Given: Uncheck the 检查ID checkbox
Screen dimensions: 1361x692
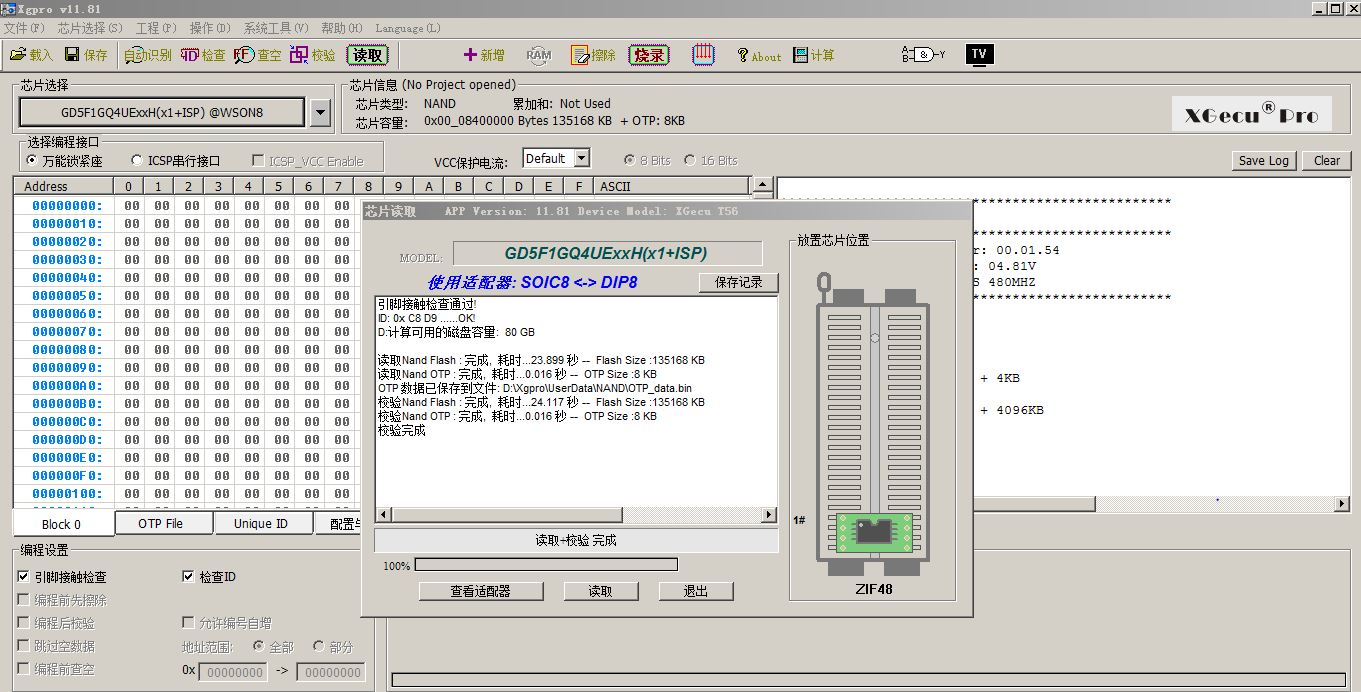Looking at the screenshot, I should (x=188, y=577).
